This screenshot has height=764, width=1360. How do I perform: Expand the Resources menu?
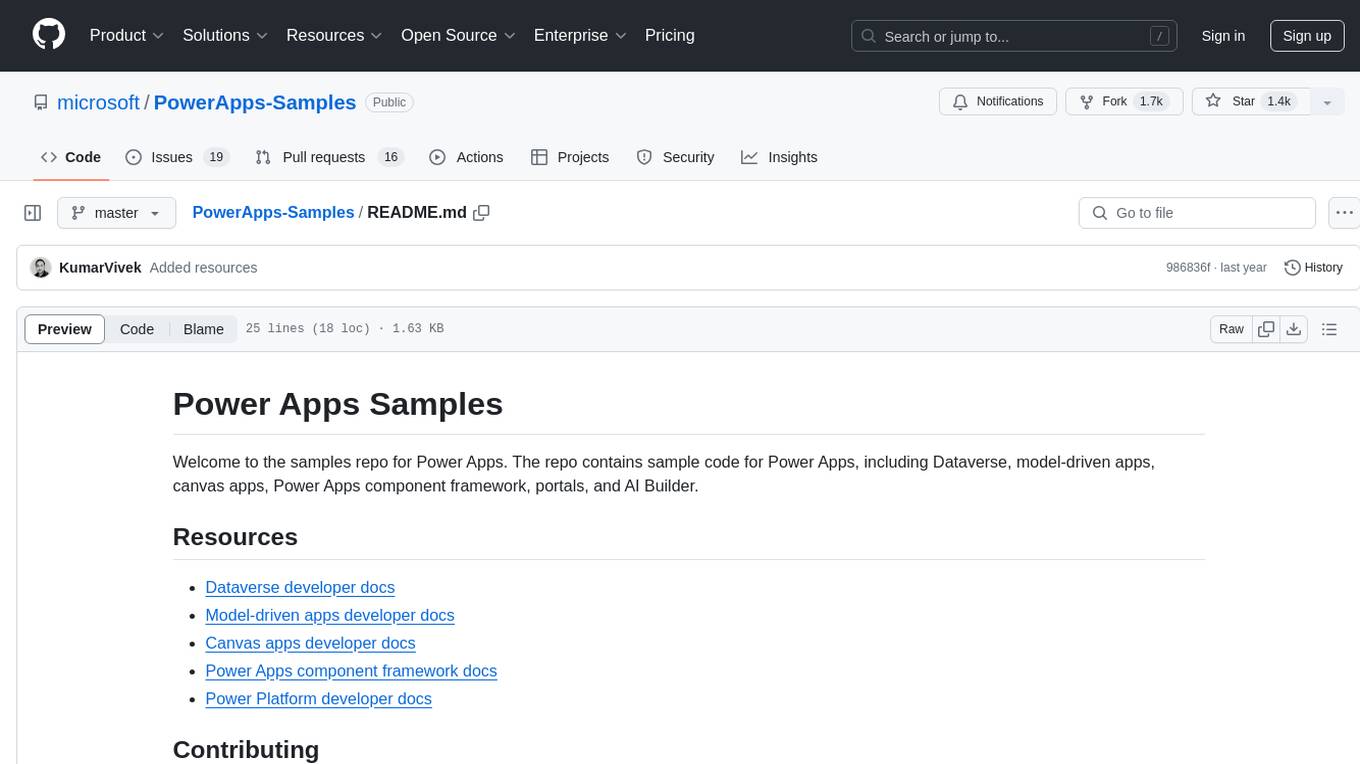334,35
